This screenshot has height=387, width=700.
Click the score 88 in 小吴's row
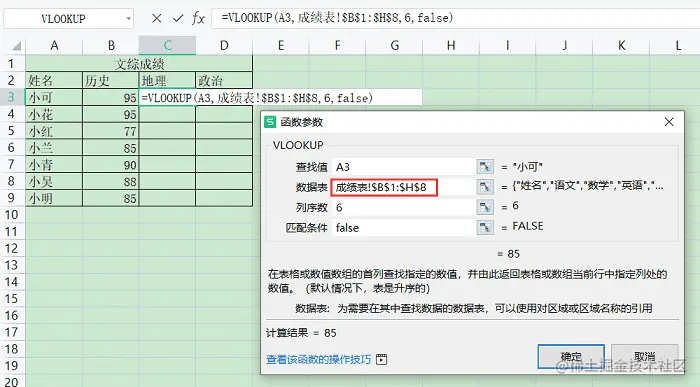tap(111, 181)
